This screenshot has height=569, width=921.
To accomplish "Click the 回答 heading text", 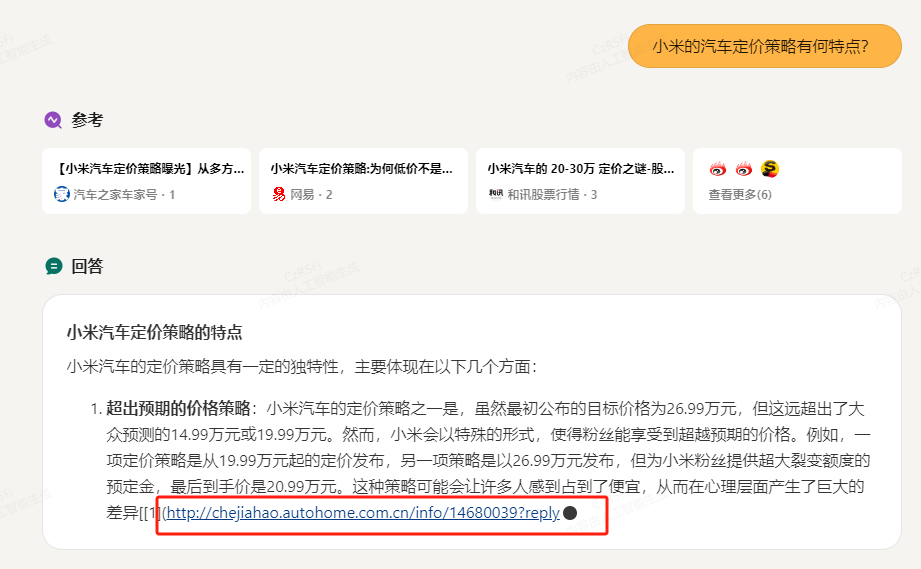I will pyautogui.click(x=88, y=266).
